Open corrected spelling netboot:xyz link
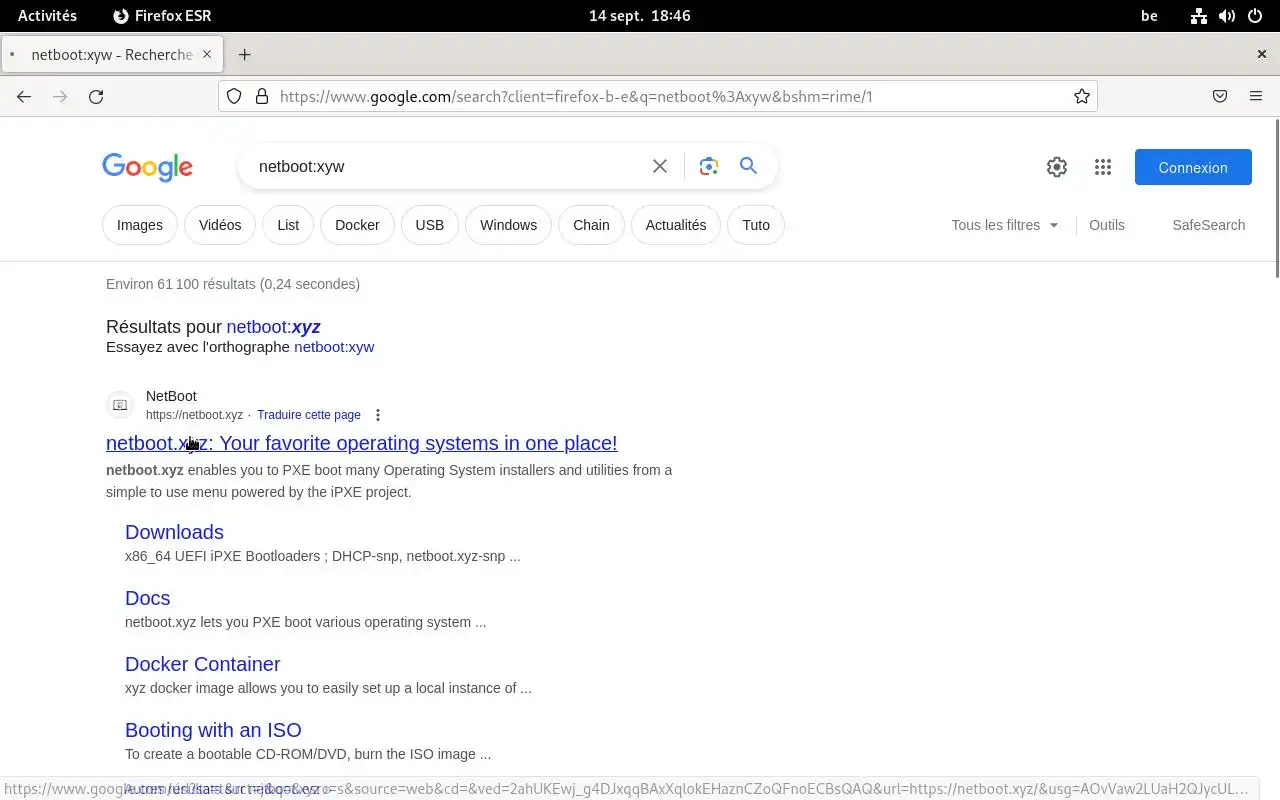Image resolution: width=1280 pixels, height=800 pixels. point(273,327)
